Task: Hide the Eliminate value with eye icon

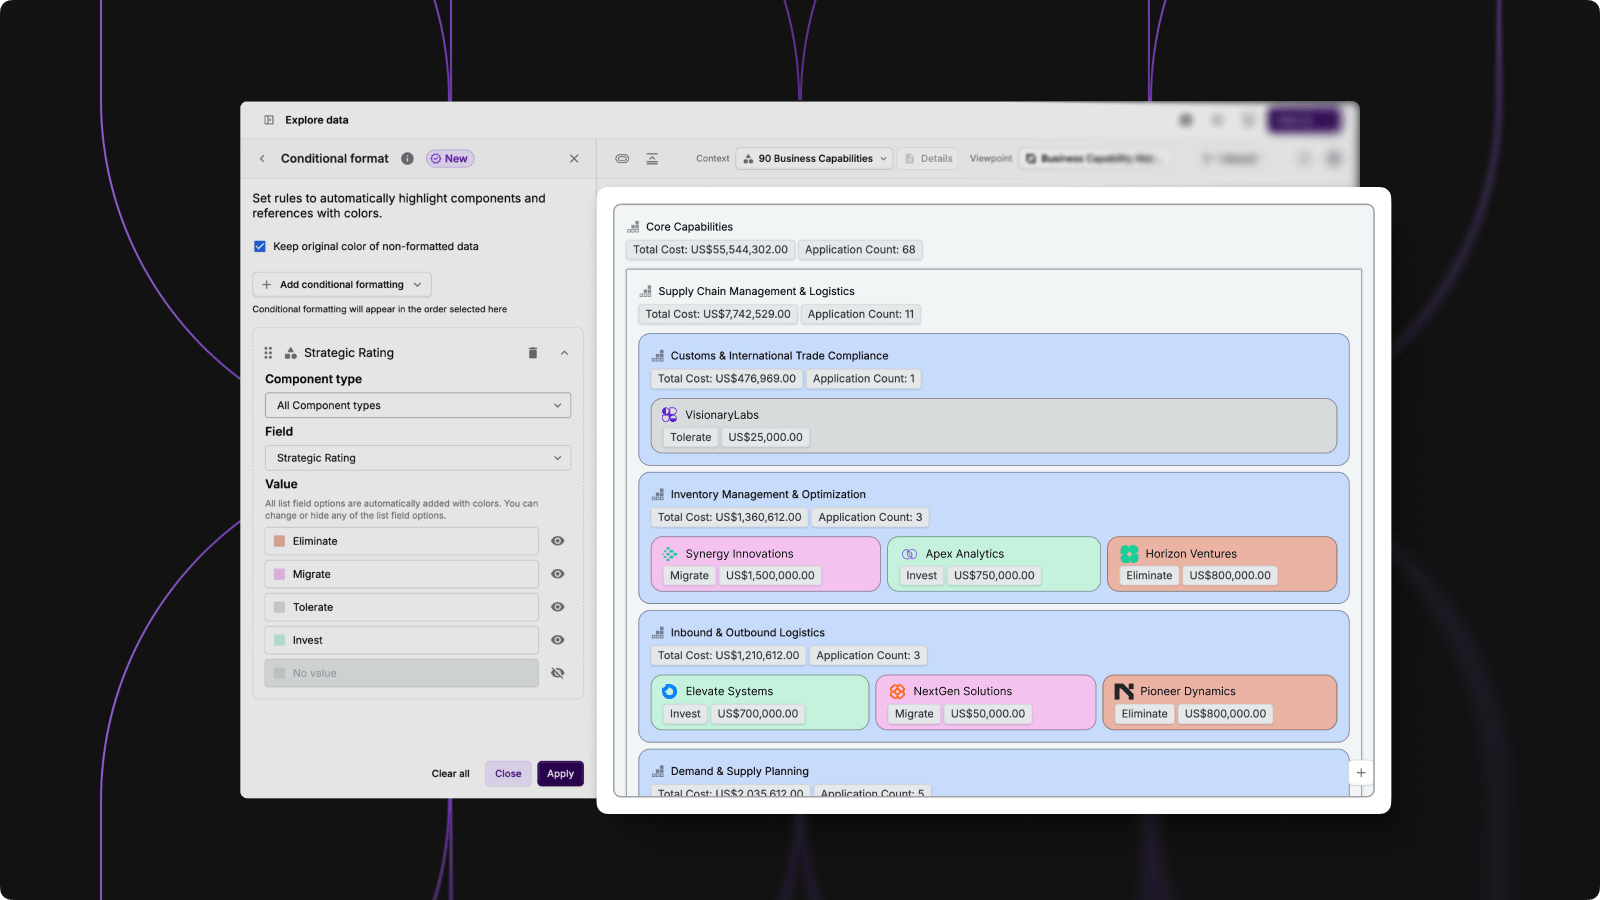Action: tap(558, 541)
